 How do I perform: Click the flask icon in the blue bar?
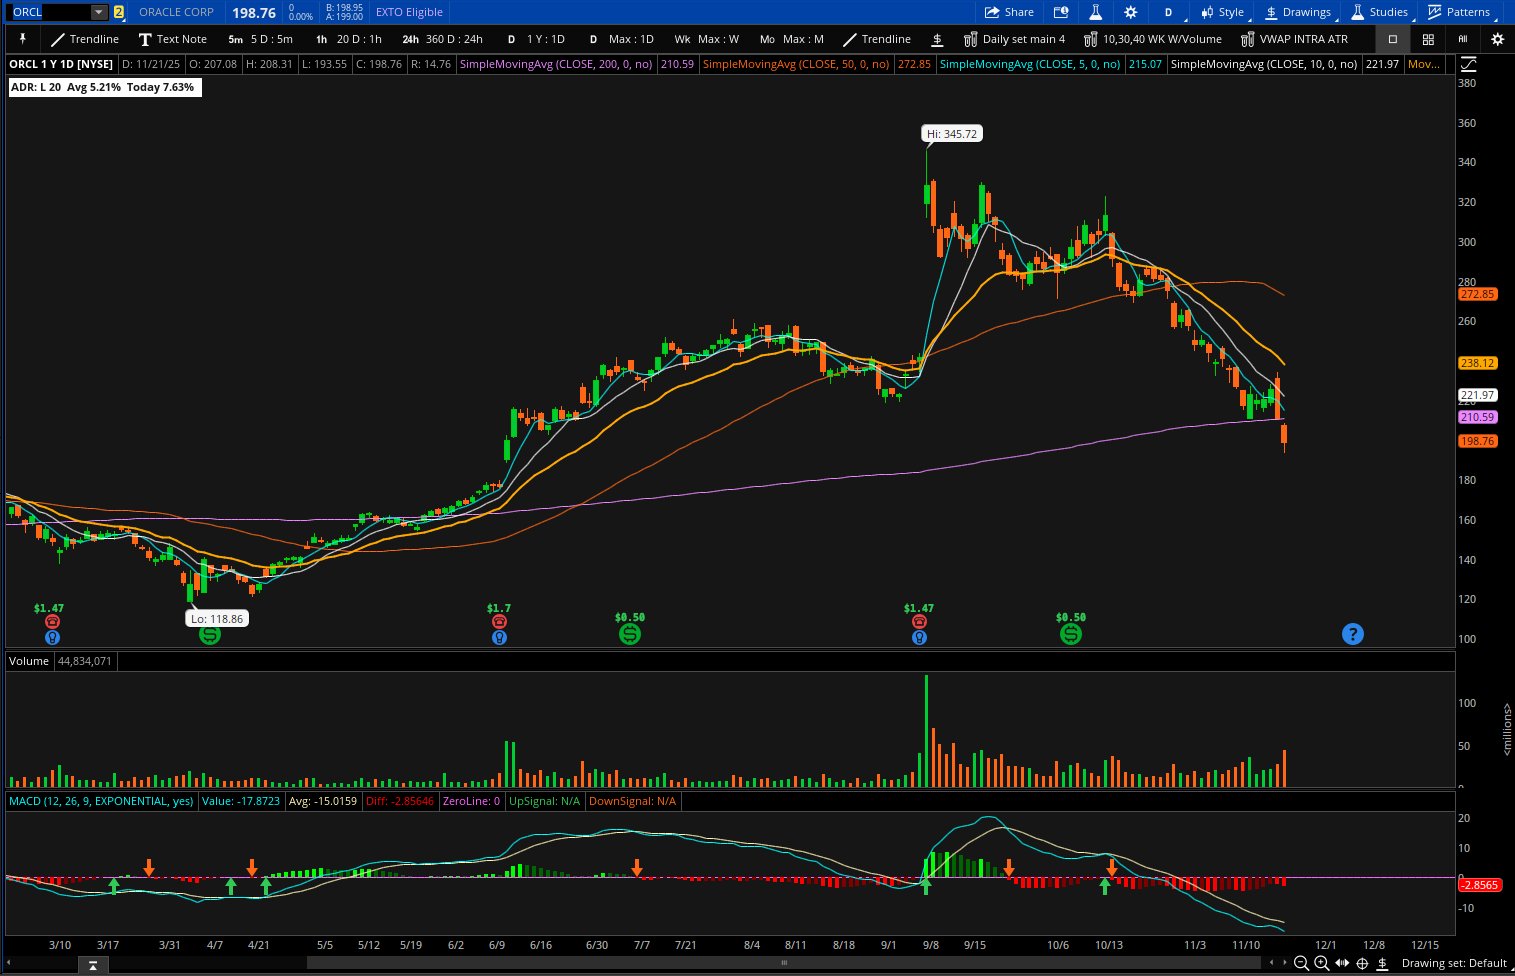1095,12
